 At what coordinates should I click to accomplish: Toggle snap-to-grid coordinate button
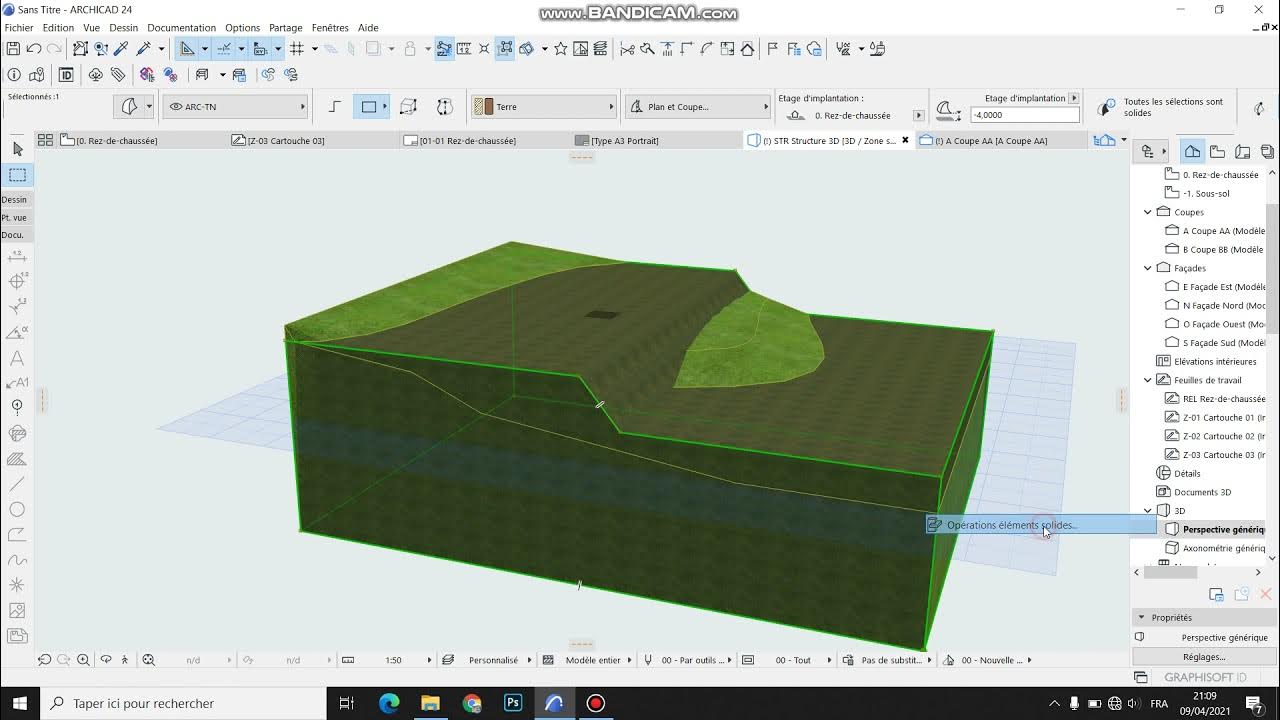[260, 48]
